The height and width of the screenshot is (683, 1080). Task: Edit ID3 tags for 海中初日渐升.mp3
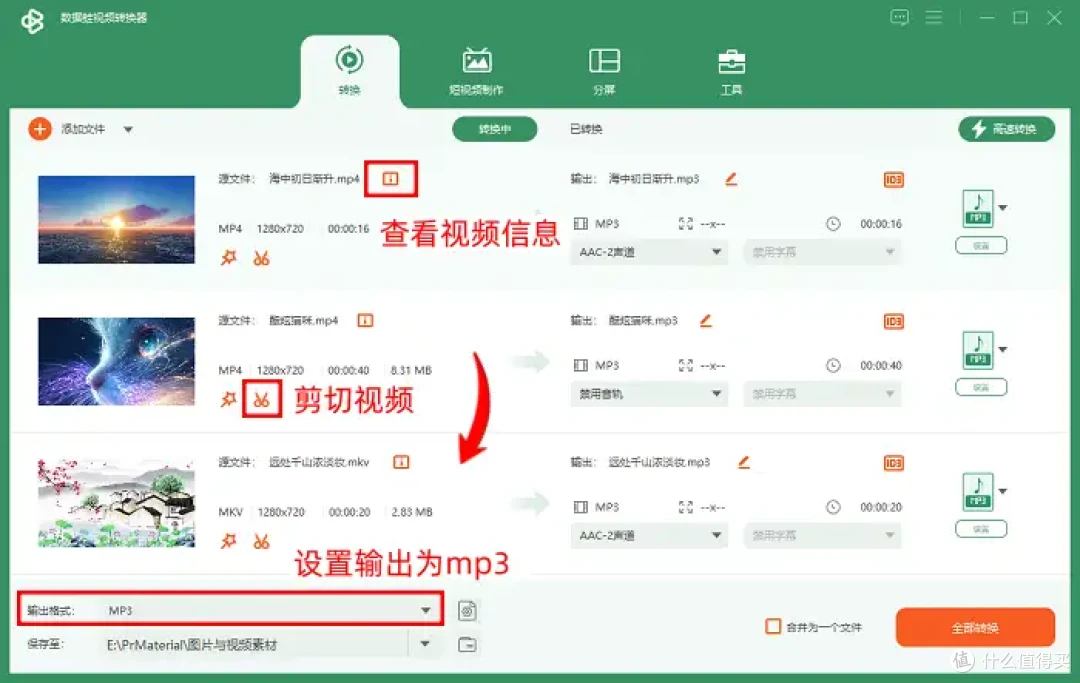click(x=893, y=180)
